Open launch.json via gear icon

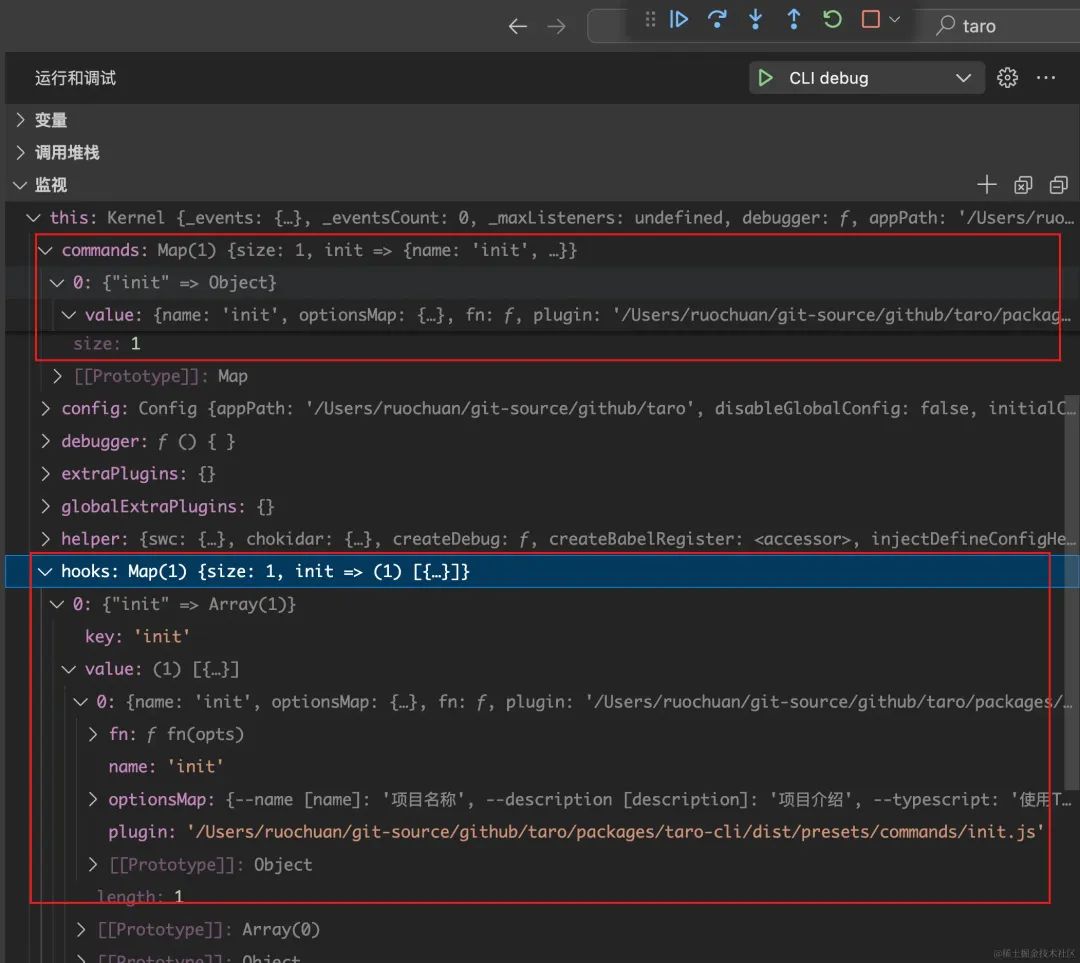coord(1007,78)
